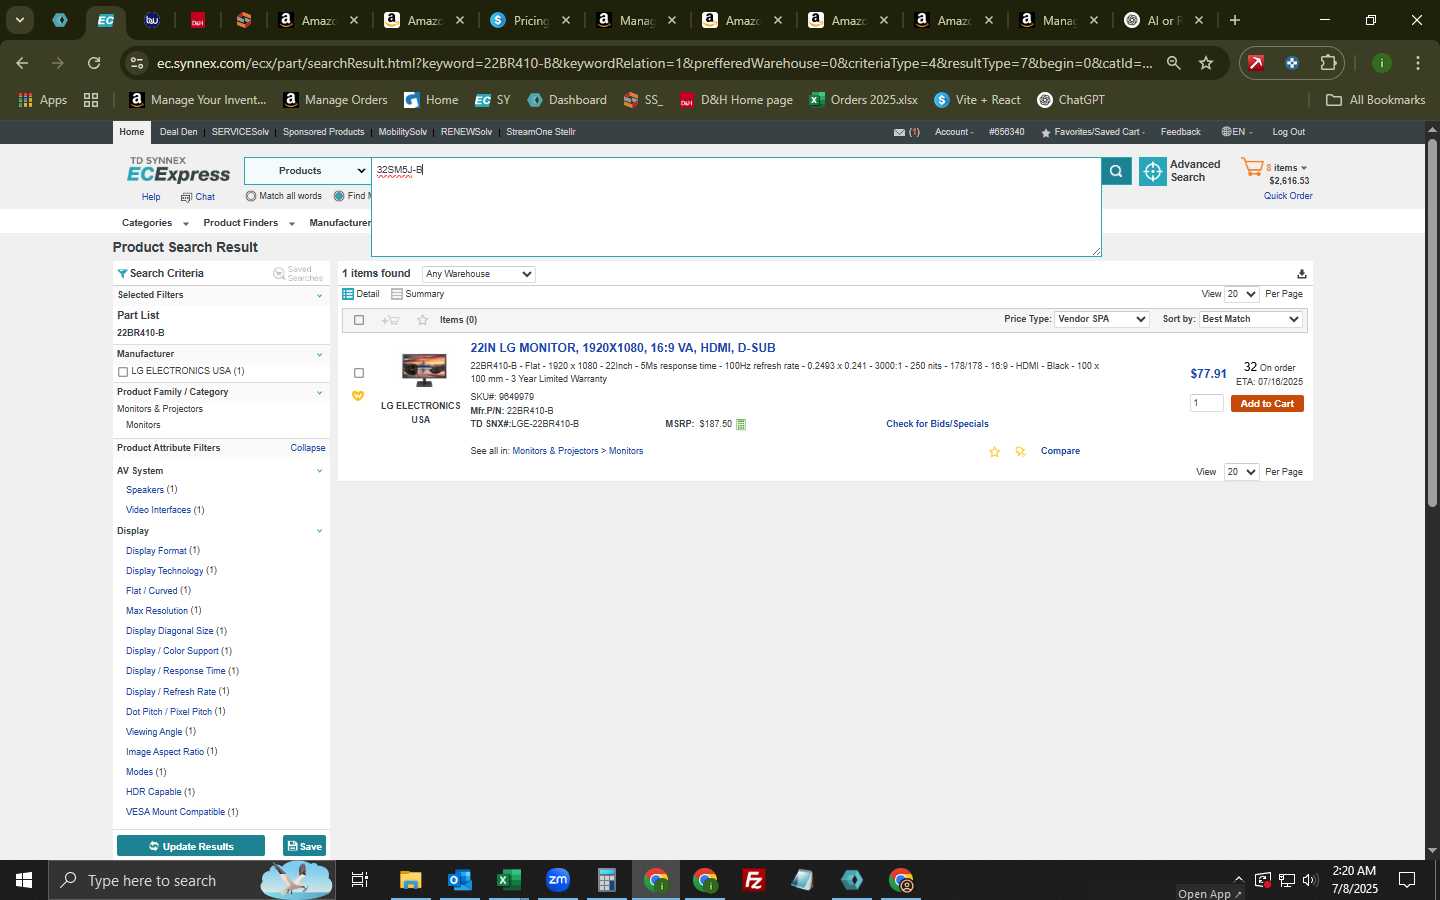
Task: Open the Log Out link
Action: (x=1288, y=132)
